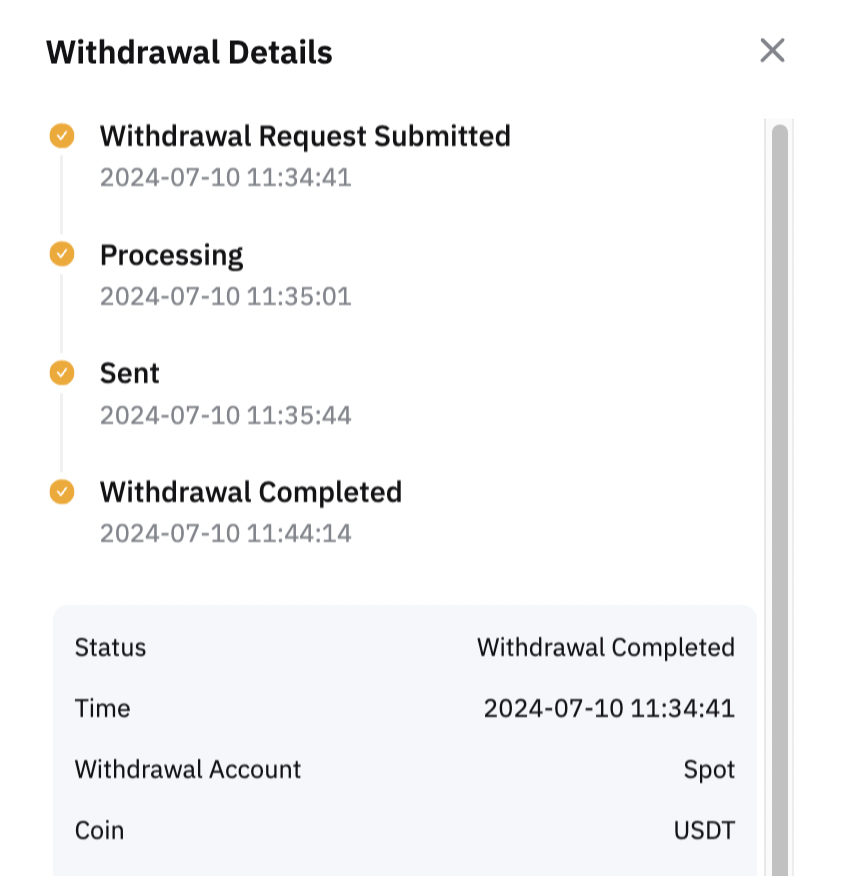844x876 pixels.
Task: Click the Withdrawal Account value Spot
Action: click(709, 770)
